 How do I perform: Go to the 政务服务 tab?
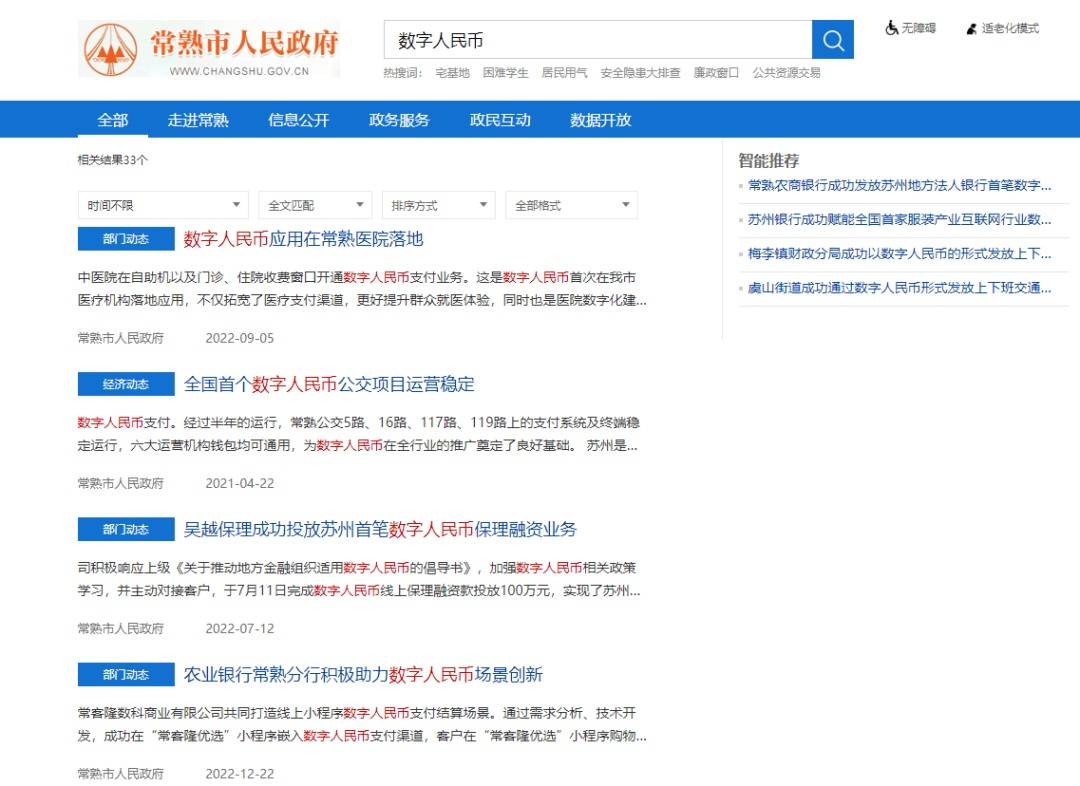(399, 120)
